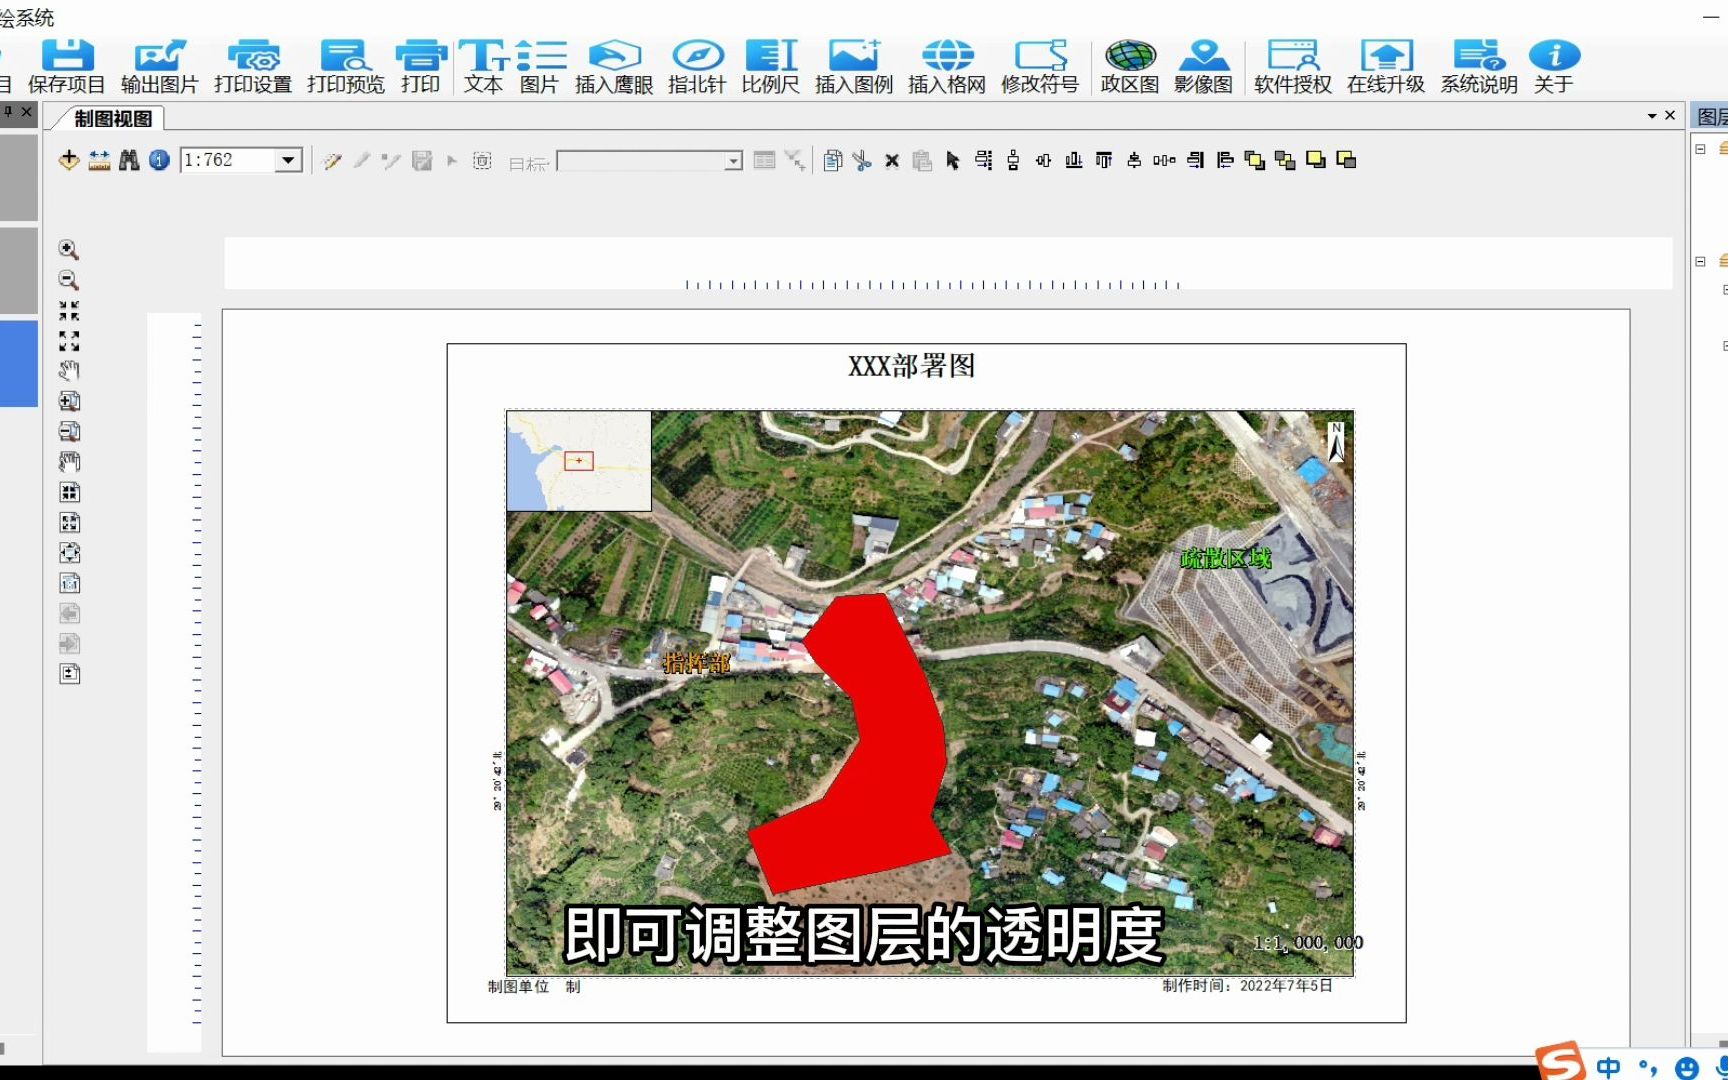Click the delete X icon
The width and height of the screenshot is (1728, 1080).
click(x=892, y=160)
